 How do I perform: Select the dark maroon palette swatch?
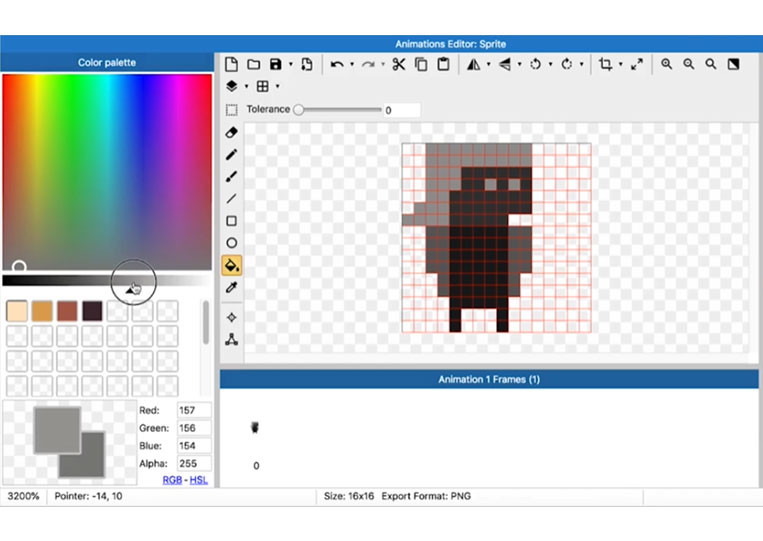pos(92,311)
